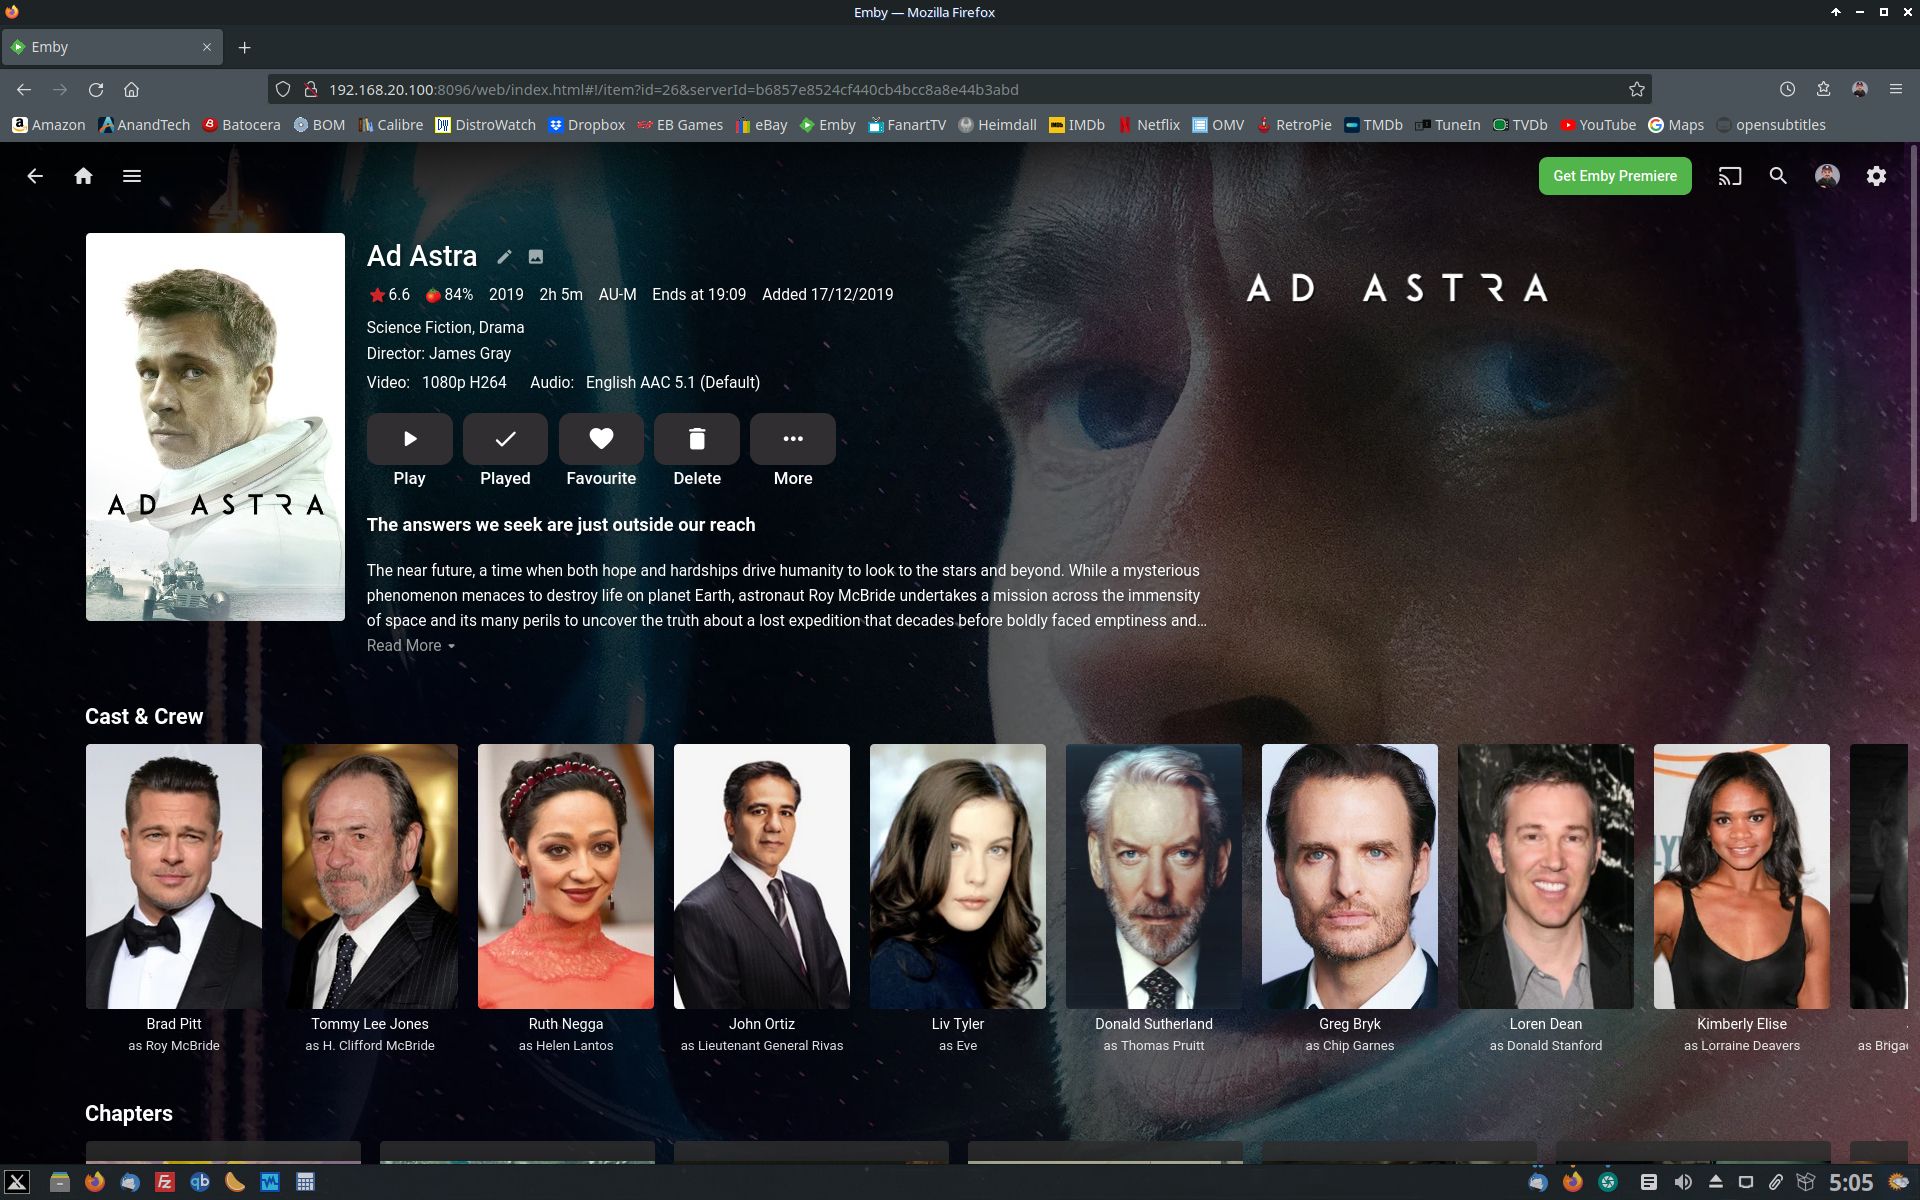Open the Dropbox bookmark
Screen dimensions: 1920x1200
[587, 125]
